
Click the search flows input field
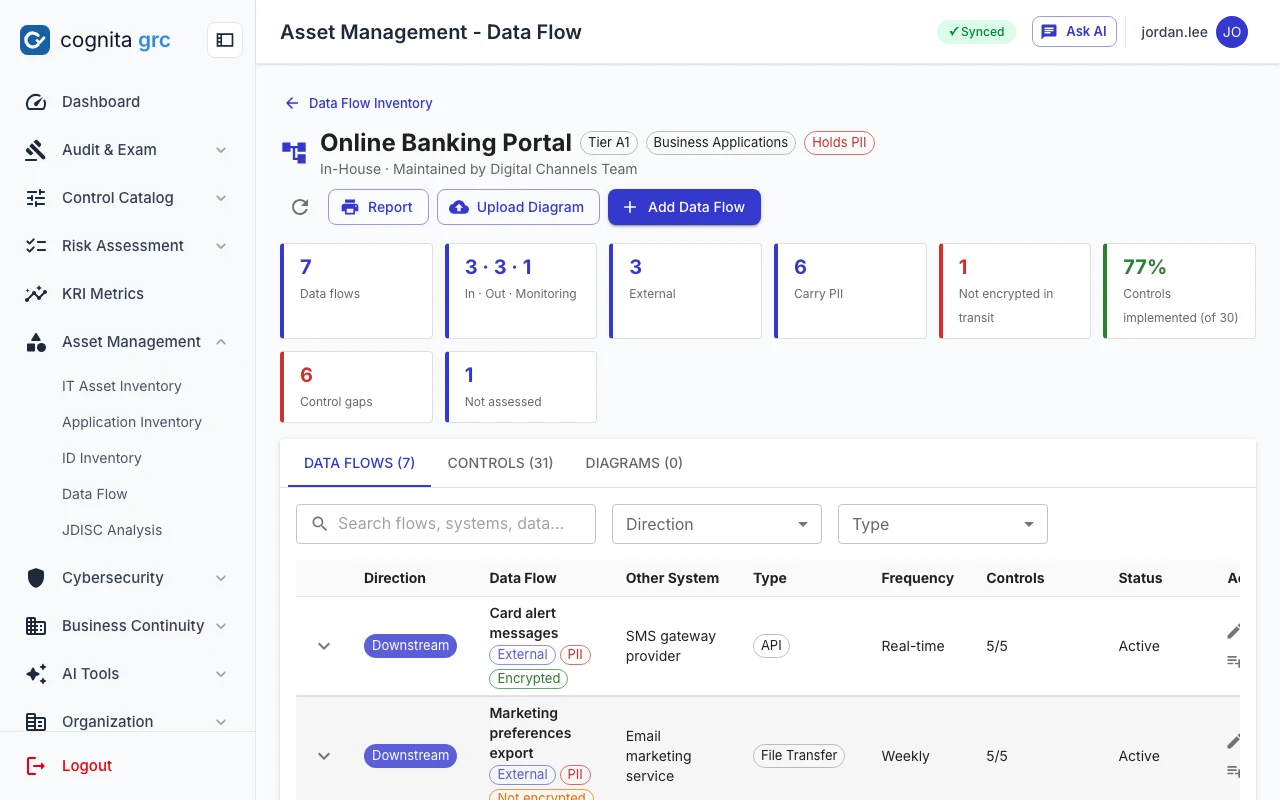[x=446, y=524]
